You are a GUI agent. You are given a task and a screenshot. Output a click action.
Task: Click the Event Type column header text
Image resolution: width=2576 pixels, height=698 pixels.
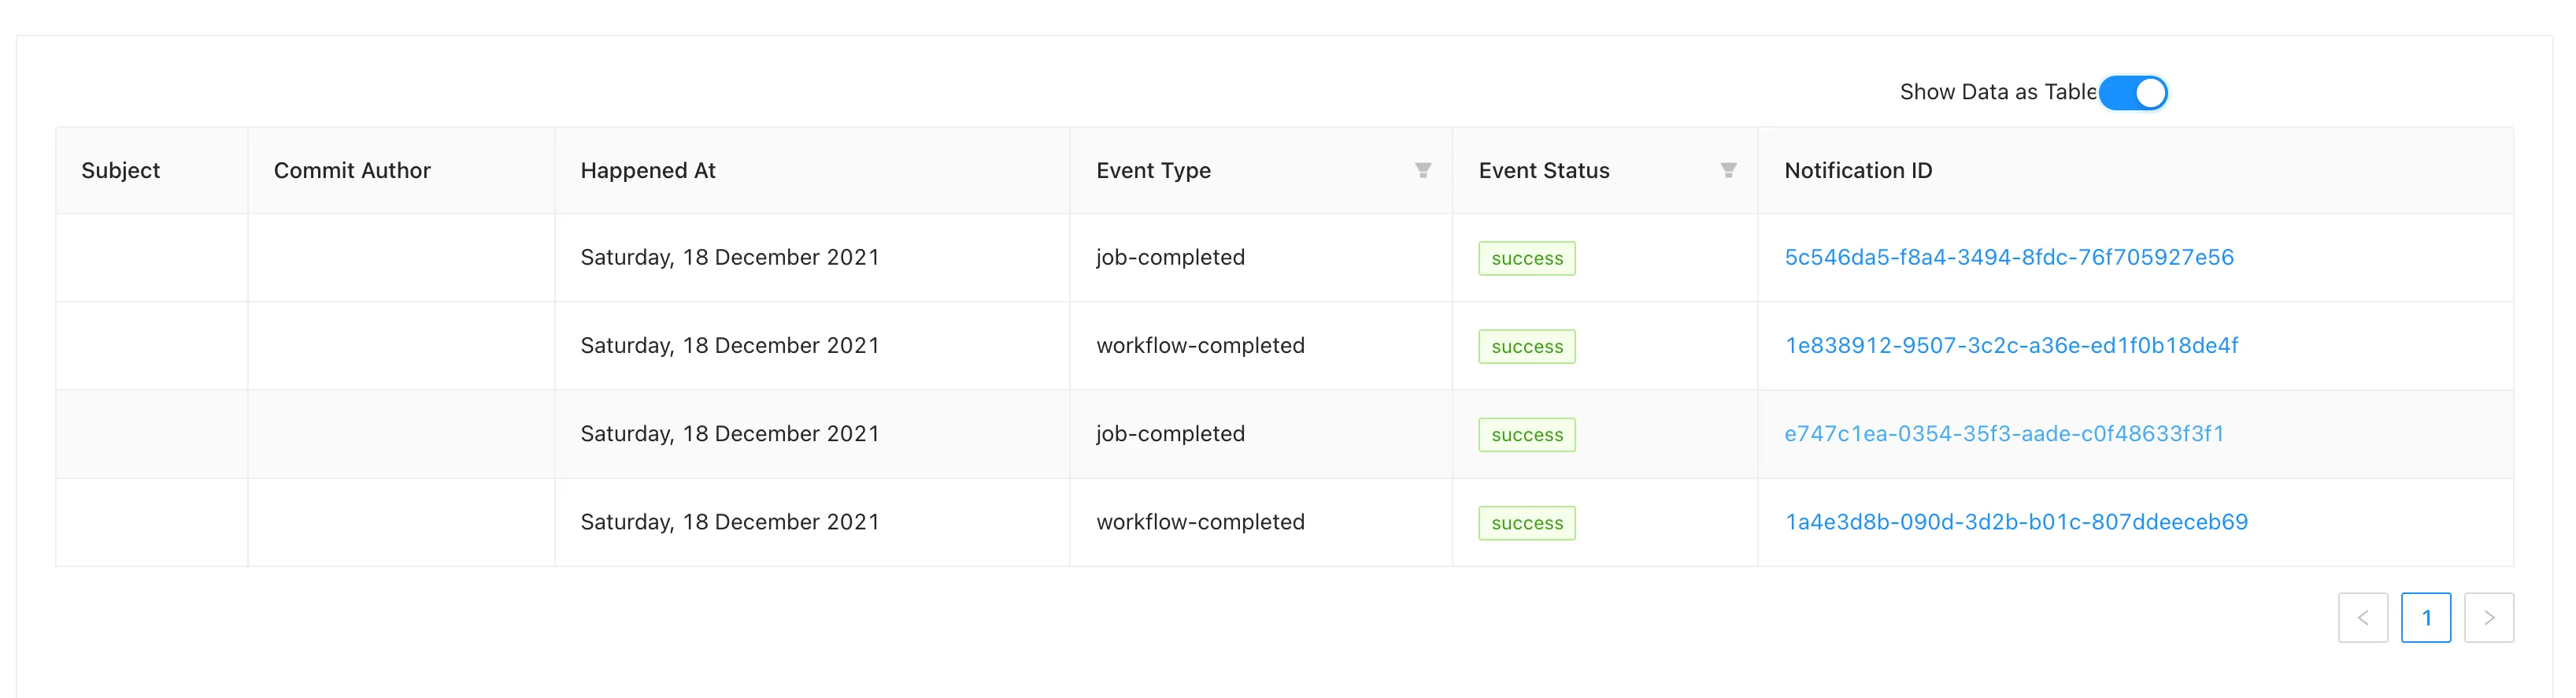point(1153,171)
